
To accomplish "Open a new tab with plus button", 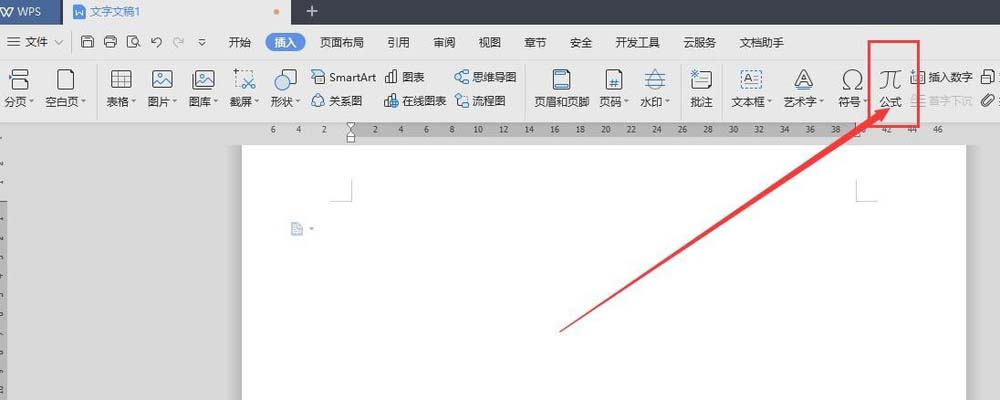I will click(x=312, y=11).
